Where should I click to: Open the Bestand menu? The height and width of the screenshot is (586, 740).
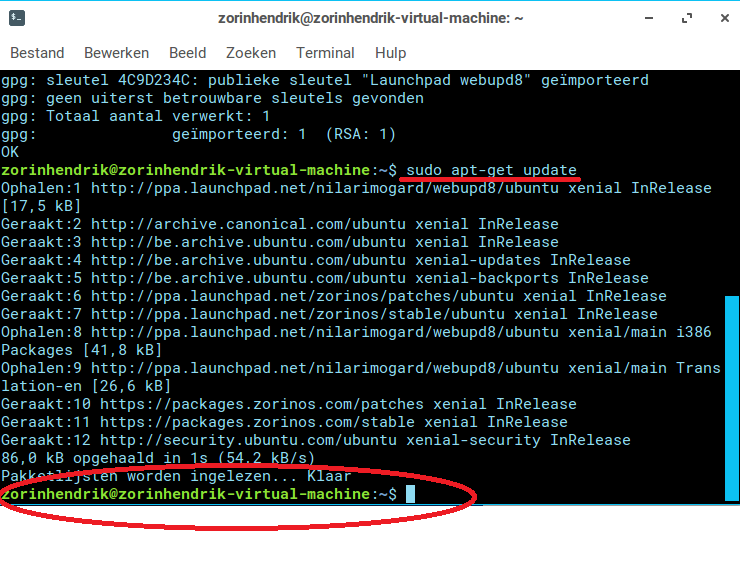37,53
